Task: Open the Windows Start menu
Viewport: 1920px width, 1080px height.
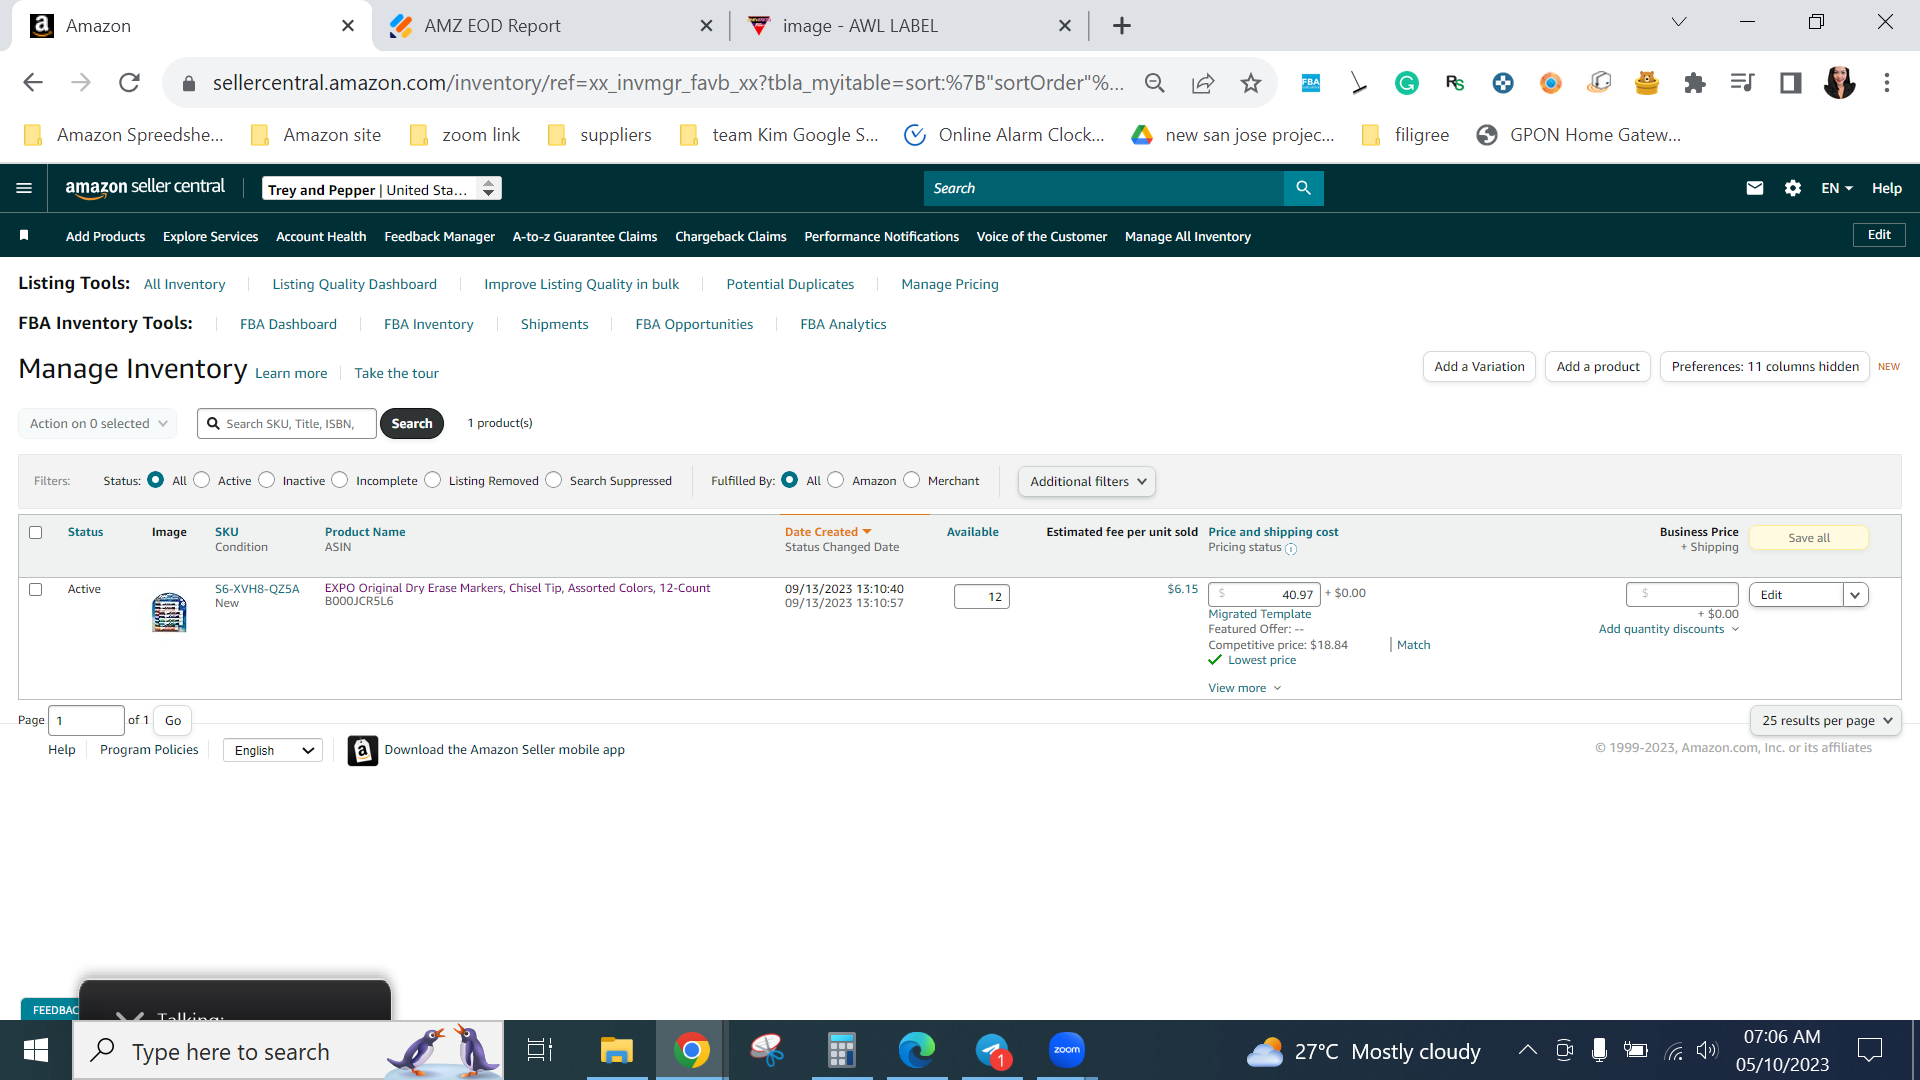Action: pyautogui.click(x=36, y=1050)
